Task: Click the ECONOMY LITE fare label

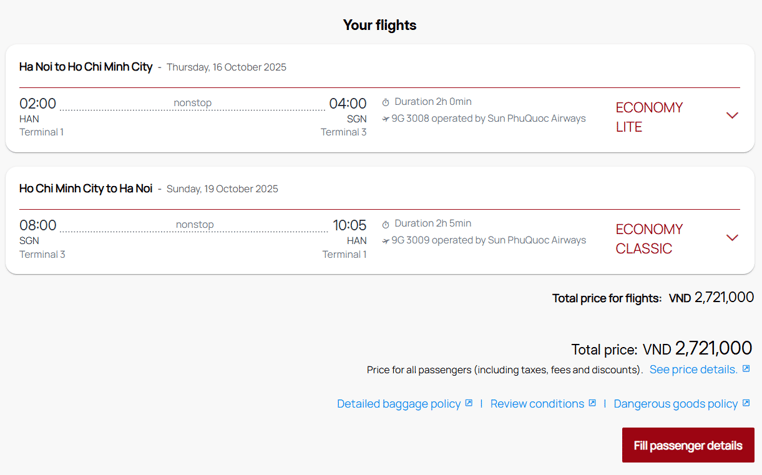Action: click(x=649, y=117)
